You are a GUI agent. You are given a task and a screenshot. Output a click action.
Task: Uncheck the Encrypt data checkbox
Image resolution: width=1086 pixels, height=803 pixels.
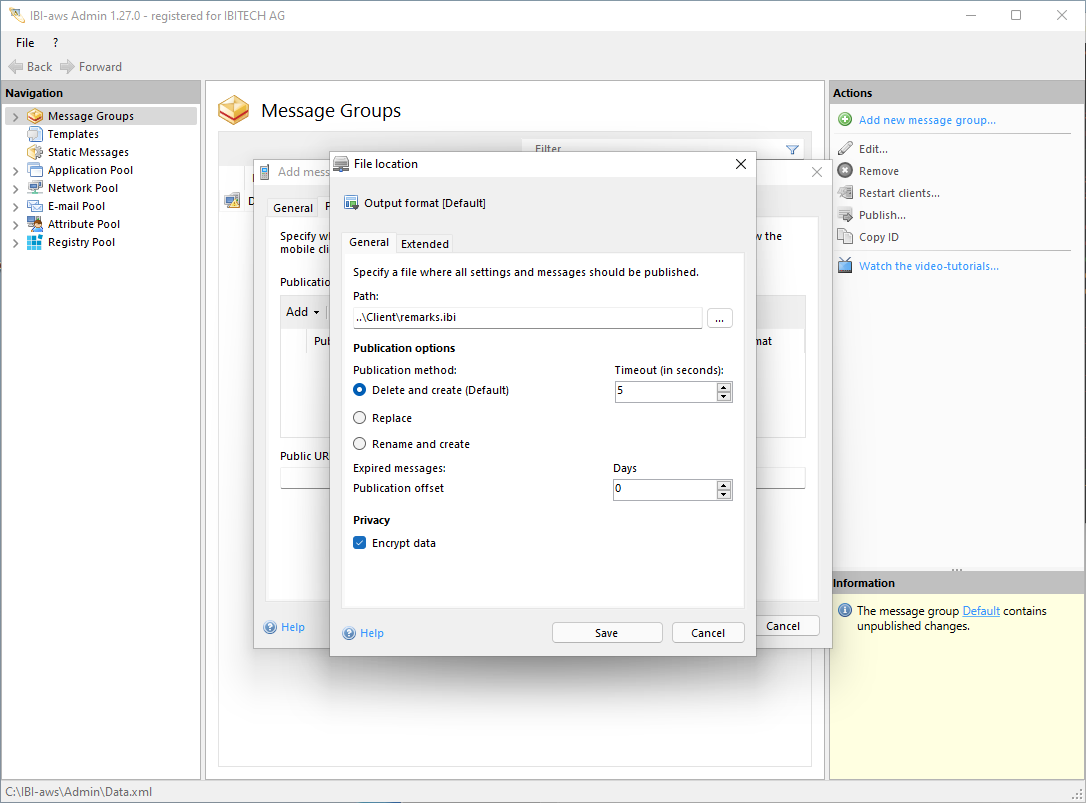(360, 543)
